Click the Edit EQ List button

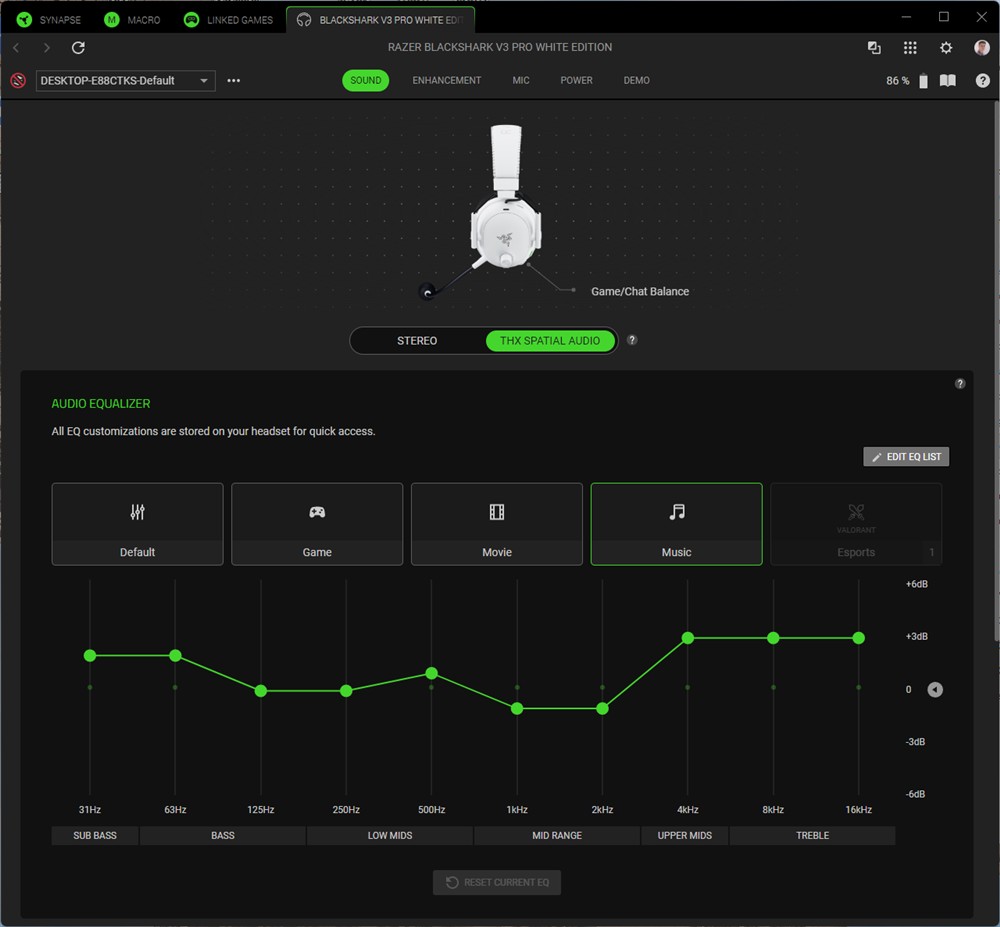tap(906, 457)
